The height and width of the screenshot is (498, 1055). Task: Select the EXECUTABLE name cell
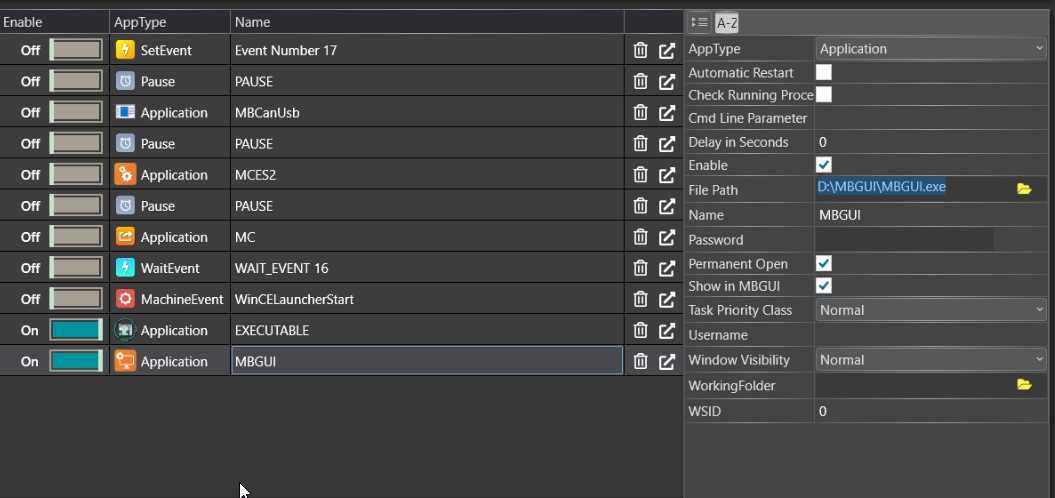pyautogui.click(x=427, y=330)
